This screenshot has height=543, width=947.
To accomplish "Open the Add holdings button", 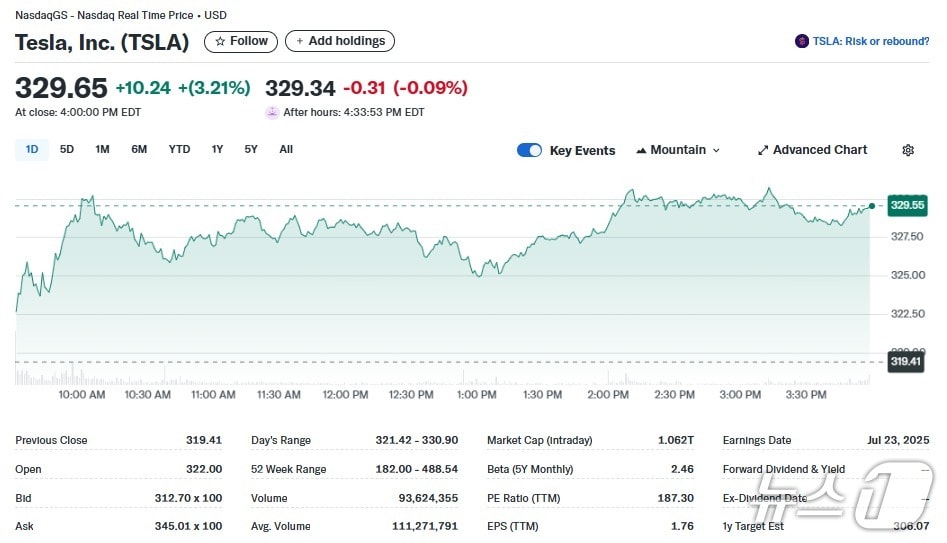I will coord(340,42).
